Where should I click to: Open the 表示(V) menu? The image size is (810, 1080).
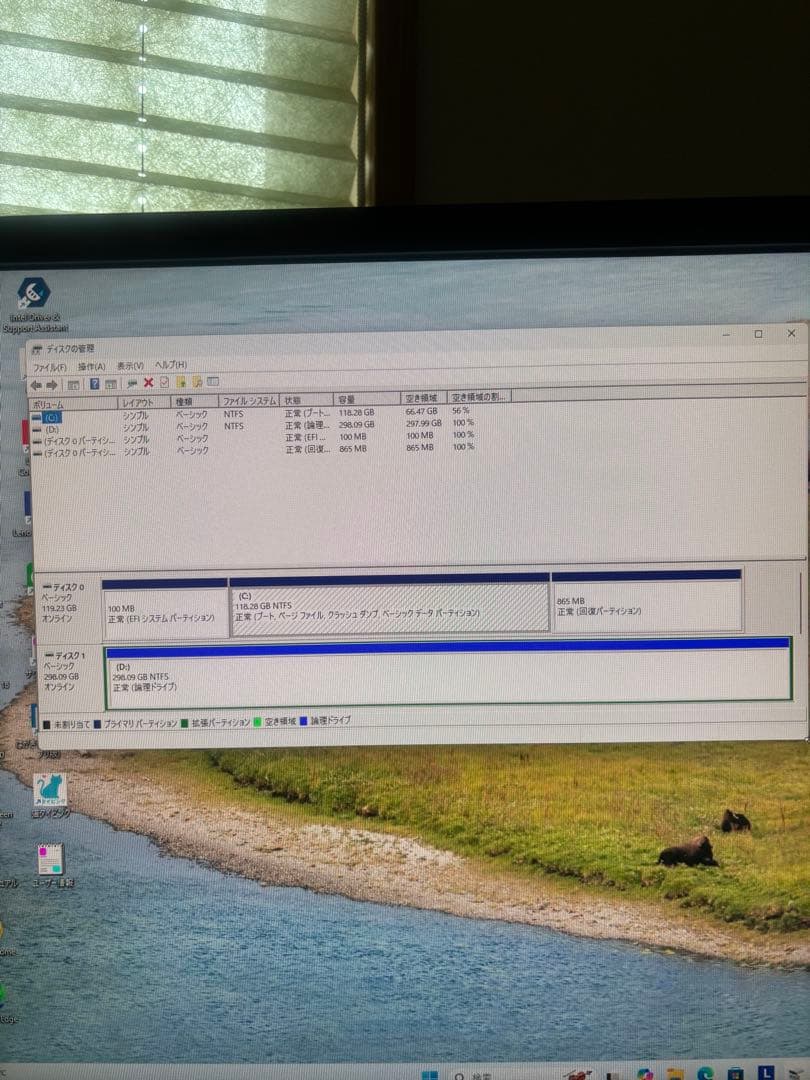(130, 367)
